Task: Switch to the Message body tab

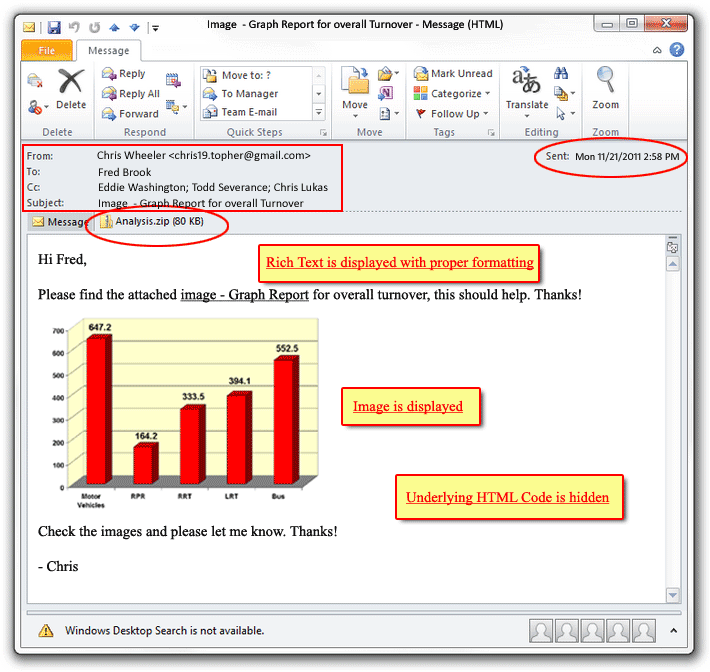Action: click(58, 222)
